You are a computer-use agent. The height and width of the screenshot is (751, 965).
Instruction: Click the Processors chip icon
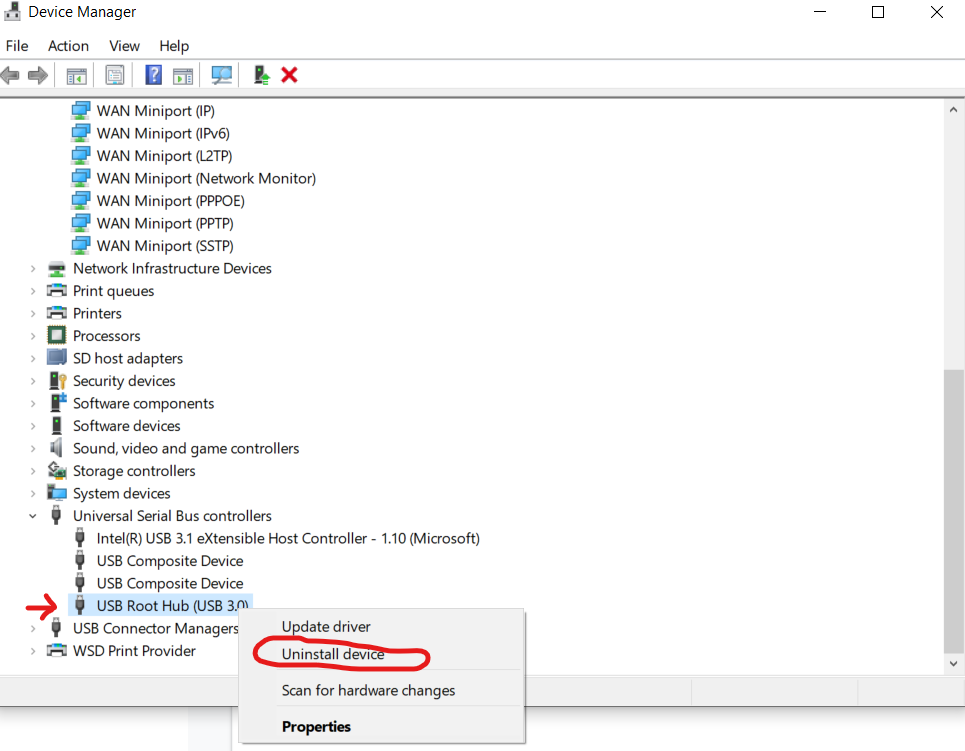pos(57,335)
